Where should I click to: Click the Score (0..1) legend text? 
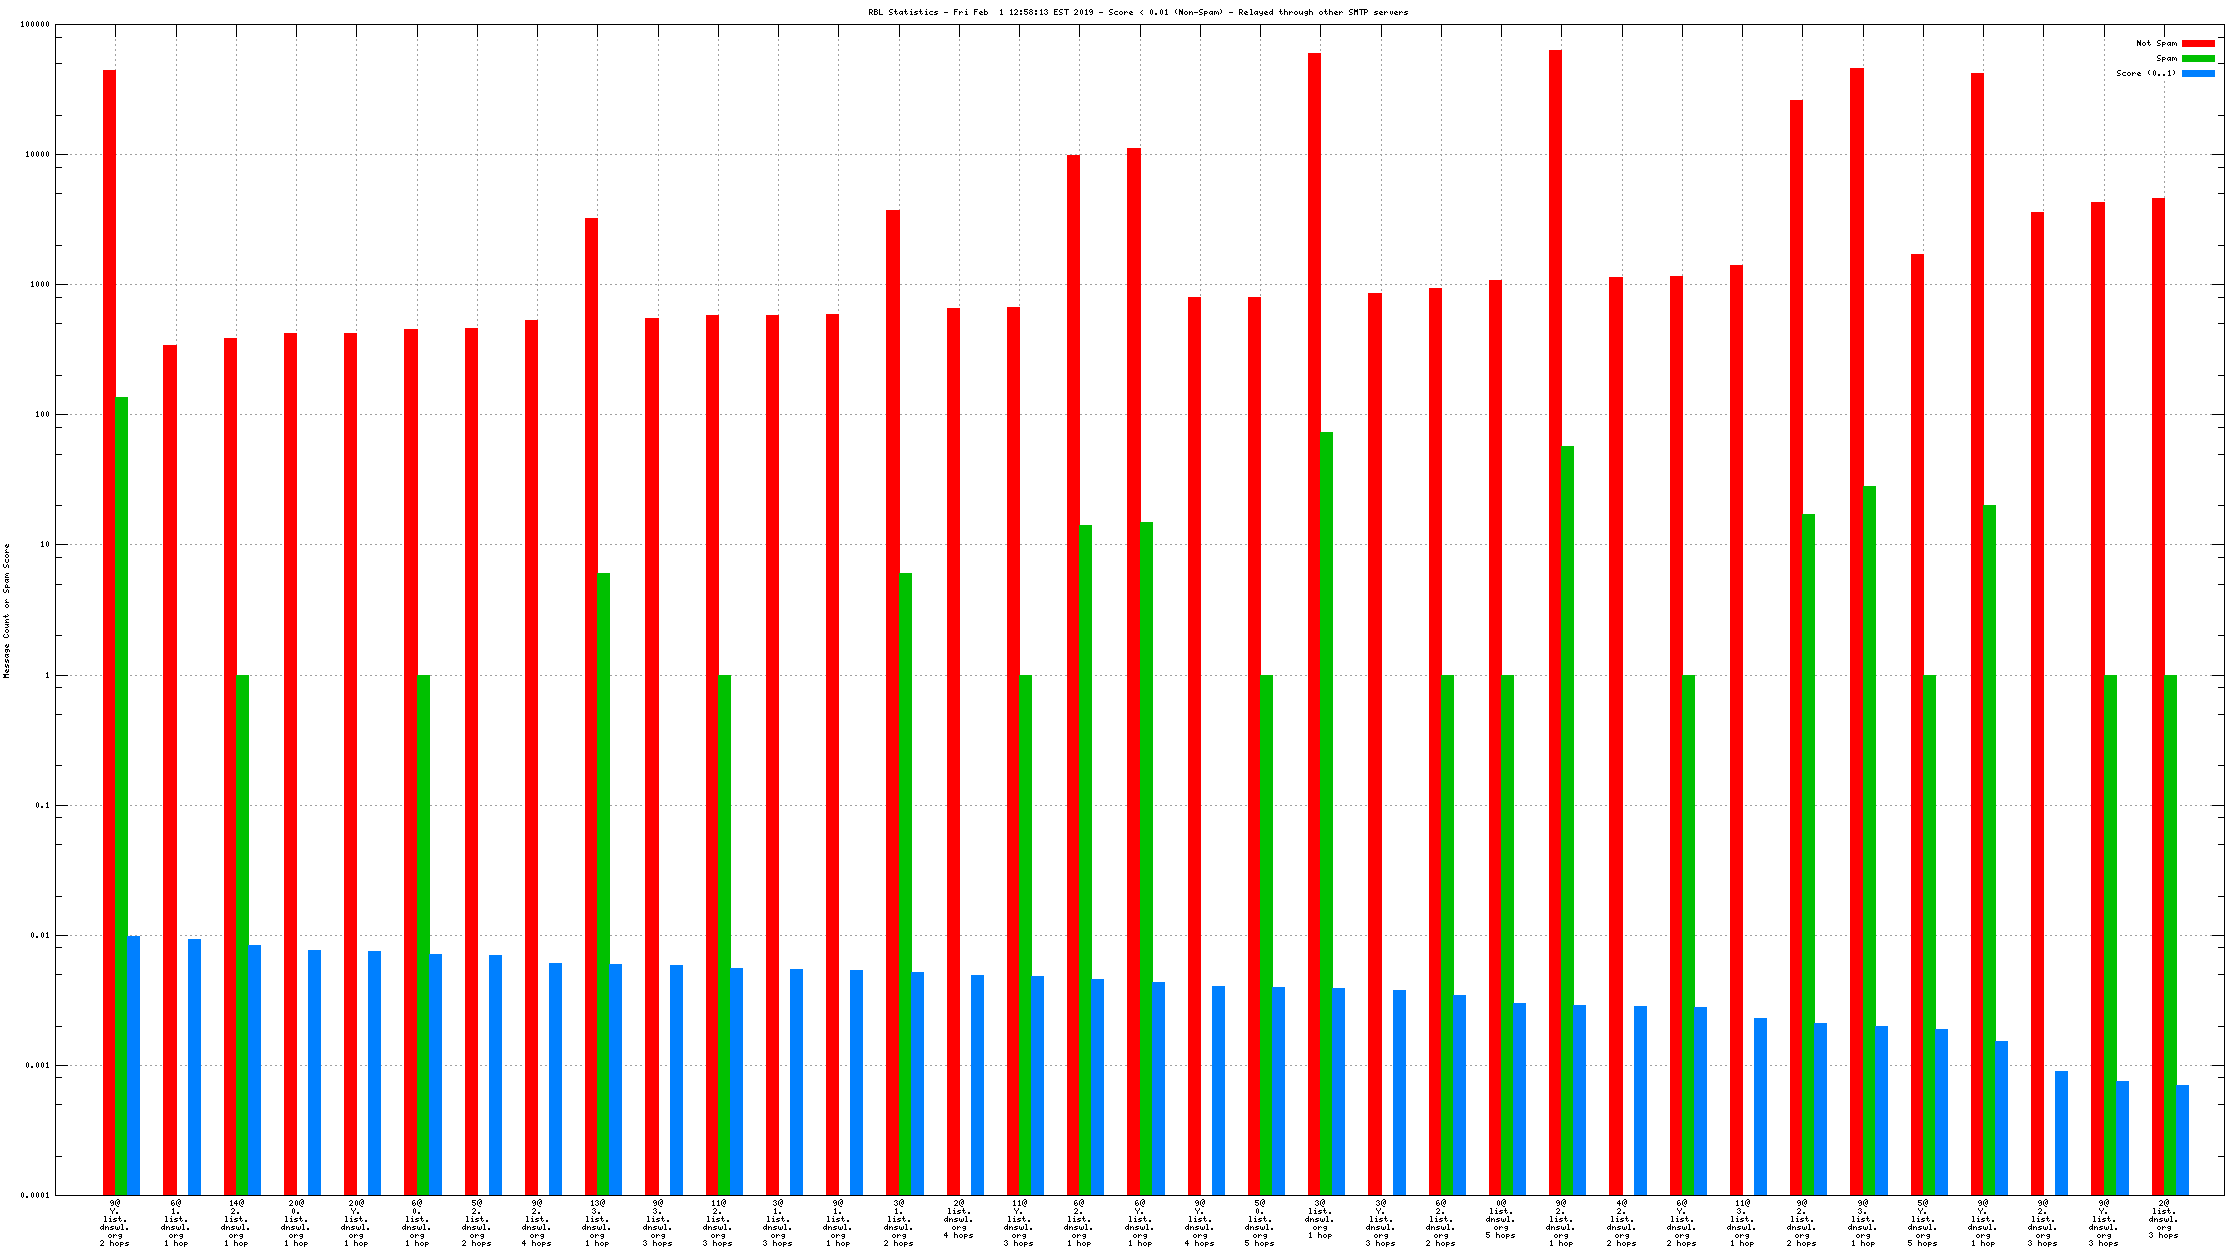coord(2146,74)
